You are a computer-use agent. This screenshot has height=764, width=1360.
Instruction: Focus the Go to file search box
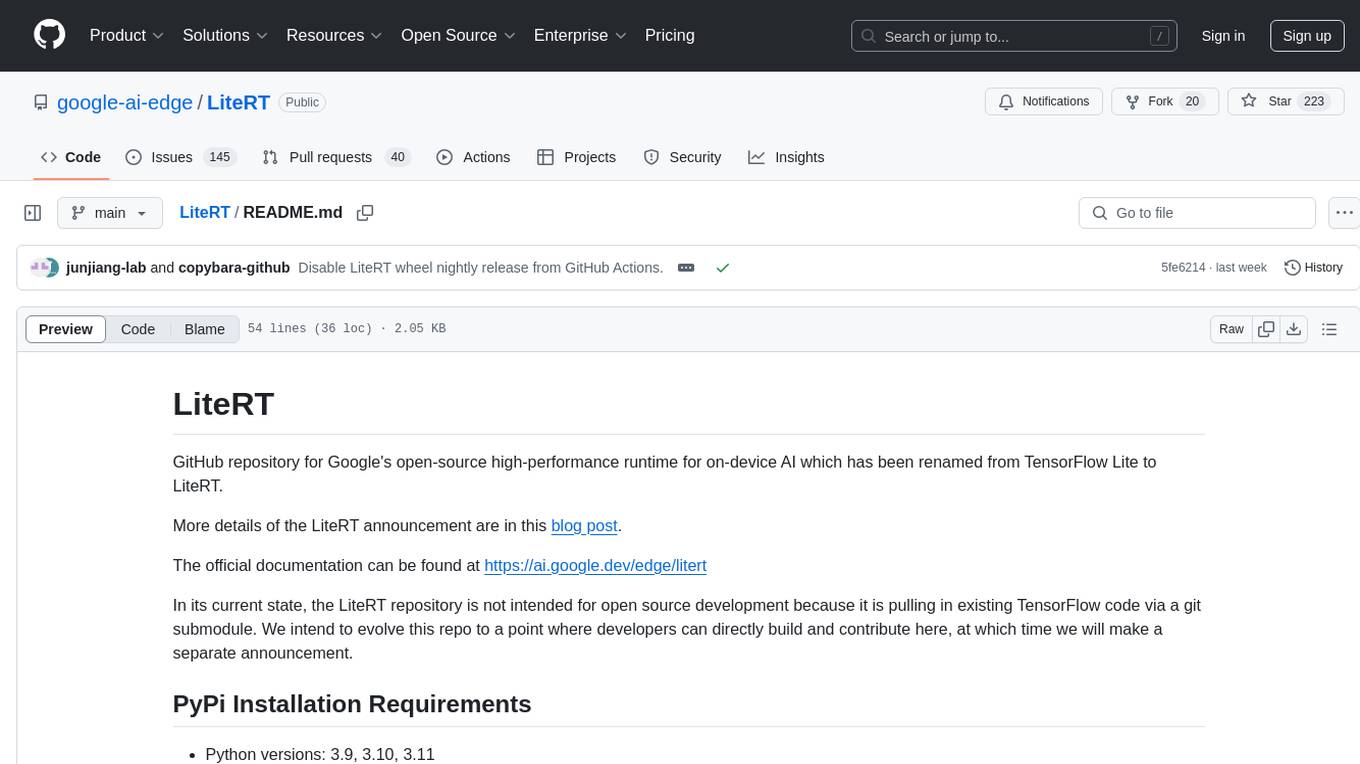point(1197,213)
